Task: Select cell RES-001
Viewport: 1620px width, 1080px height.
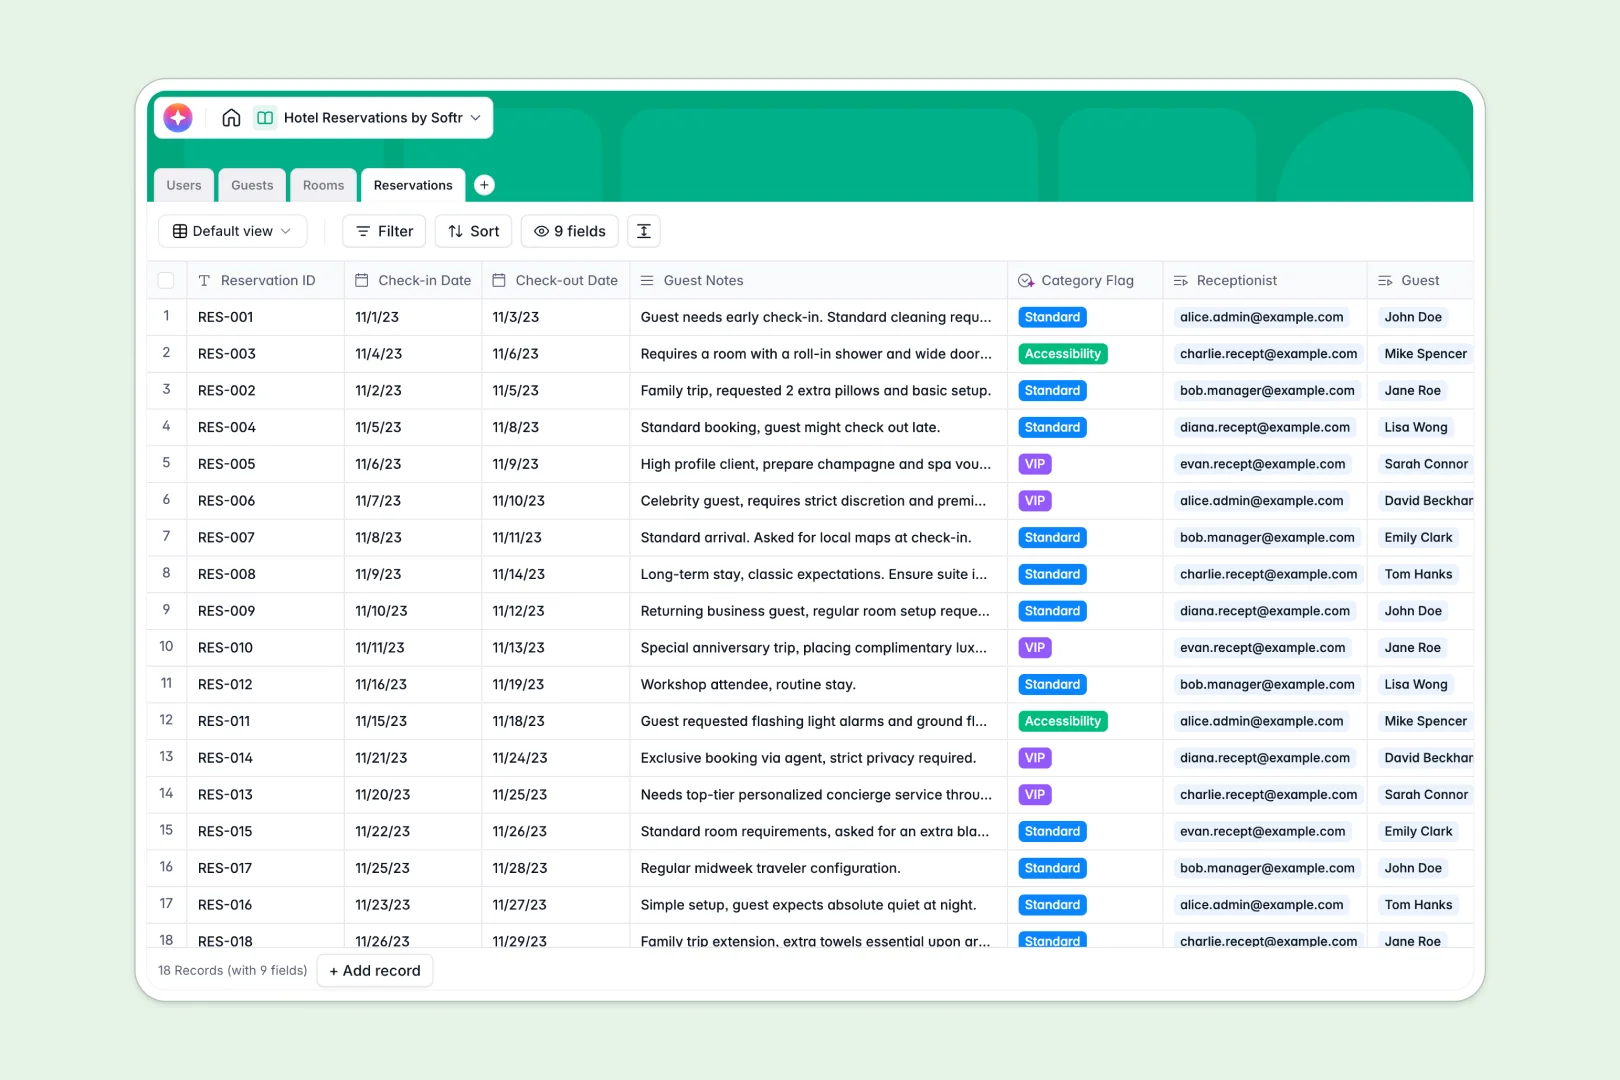Action: pos(265,317)
